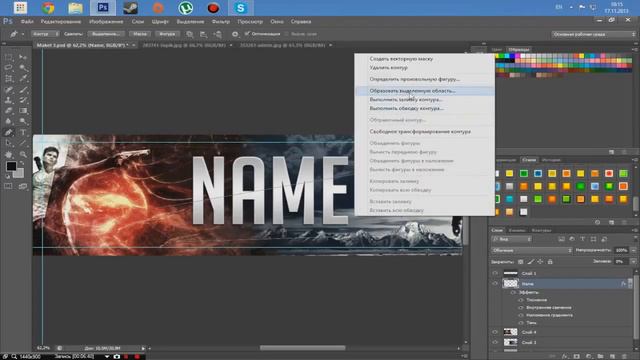Select the Hand tool
Image resolution: width=640 pixels, height=360 pixels.
click(9, 154)
